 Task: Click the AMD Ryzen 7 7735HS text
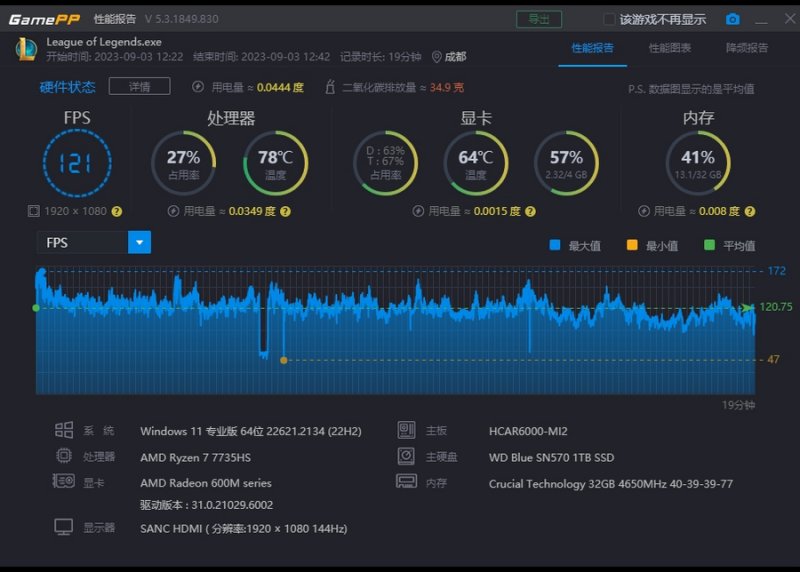(195, 458)
